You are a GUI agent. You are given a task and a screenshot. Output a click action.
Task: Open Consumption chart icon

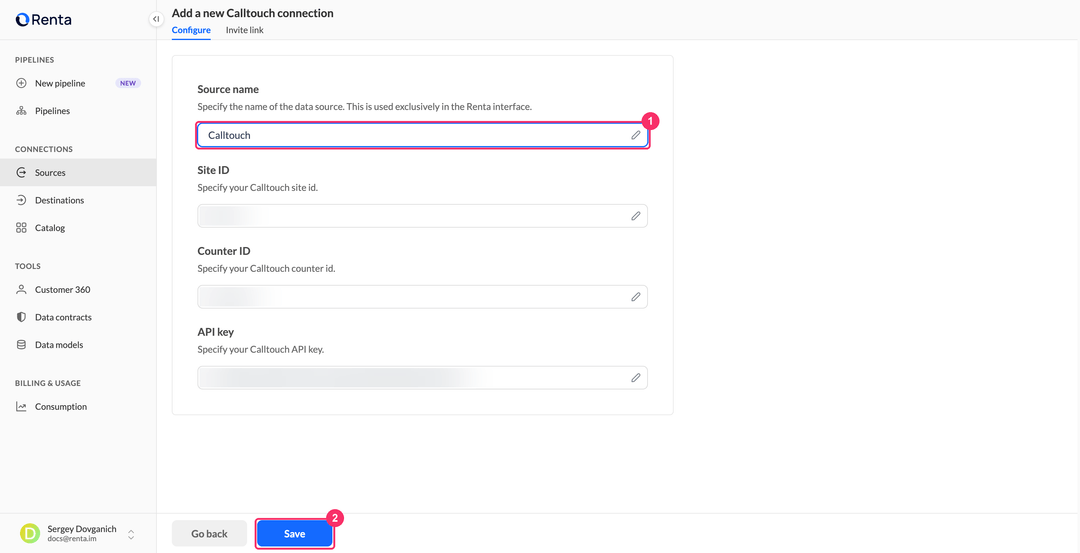[21, 407]
